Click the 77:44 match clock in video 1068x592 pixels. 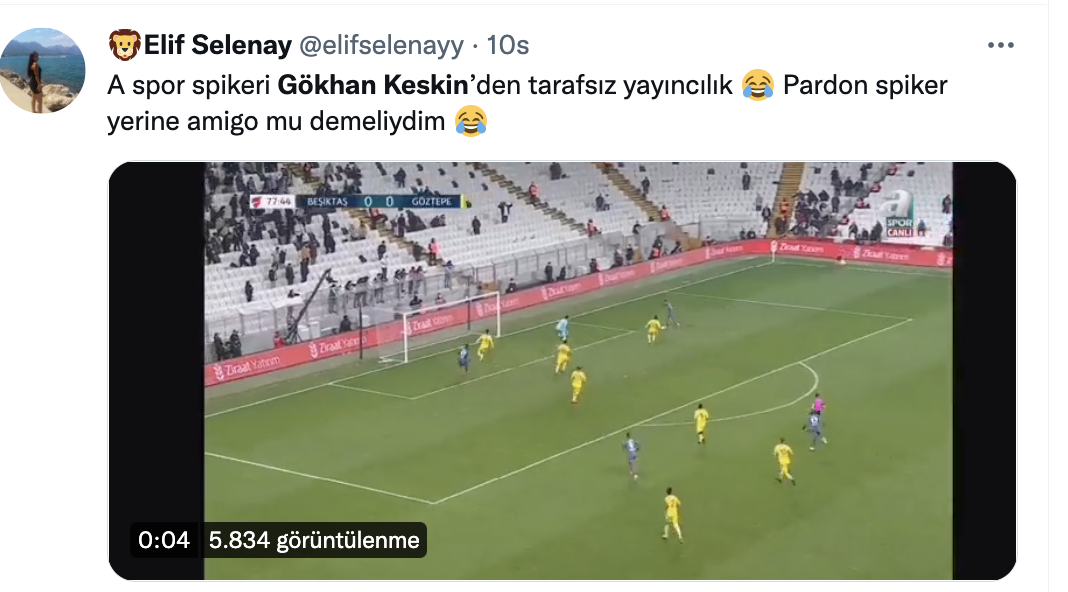[x=278, y=202]
